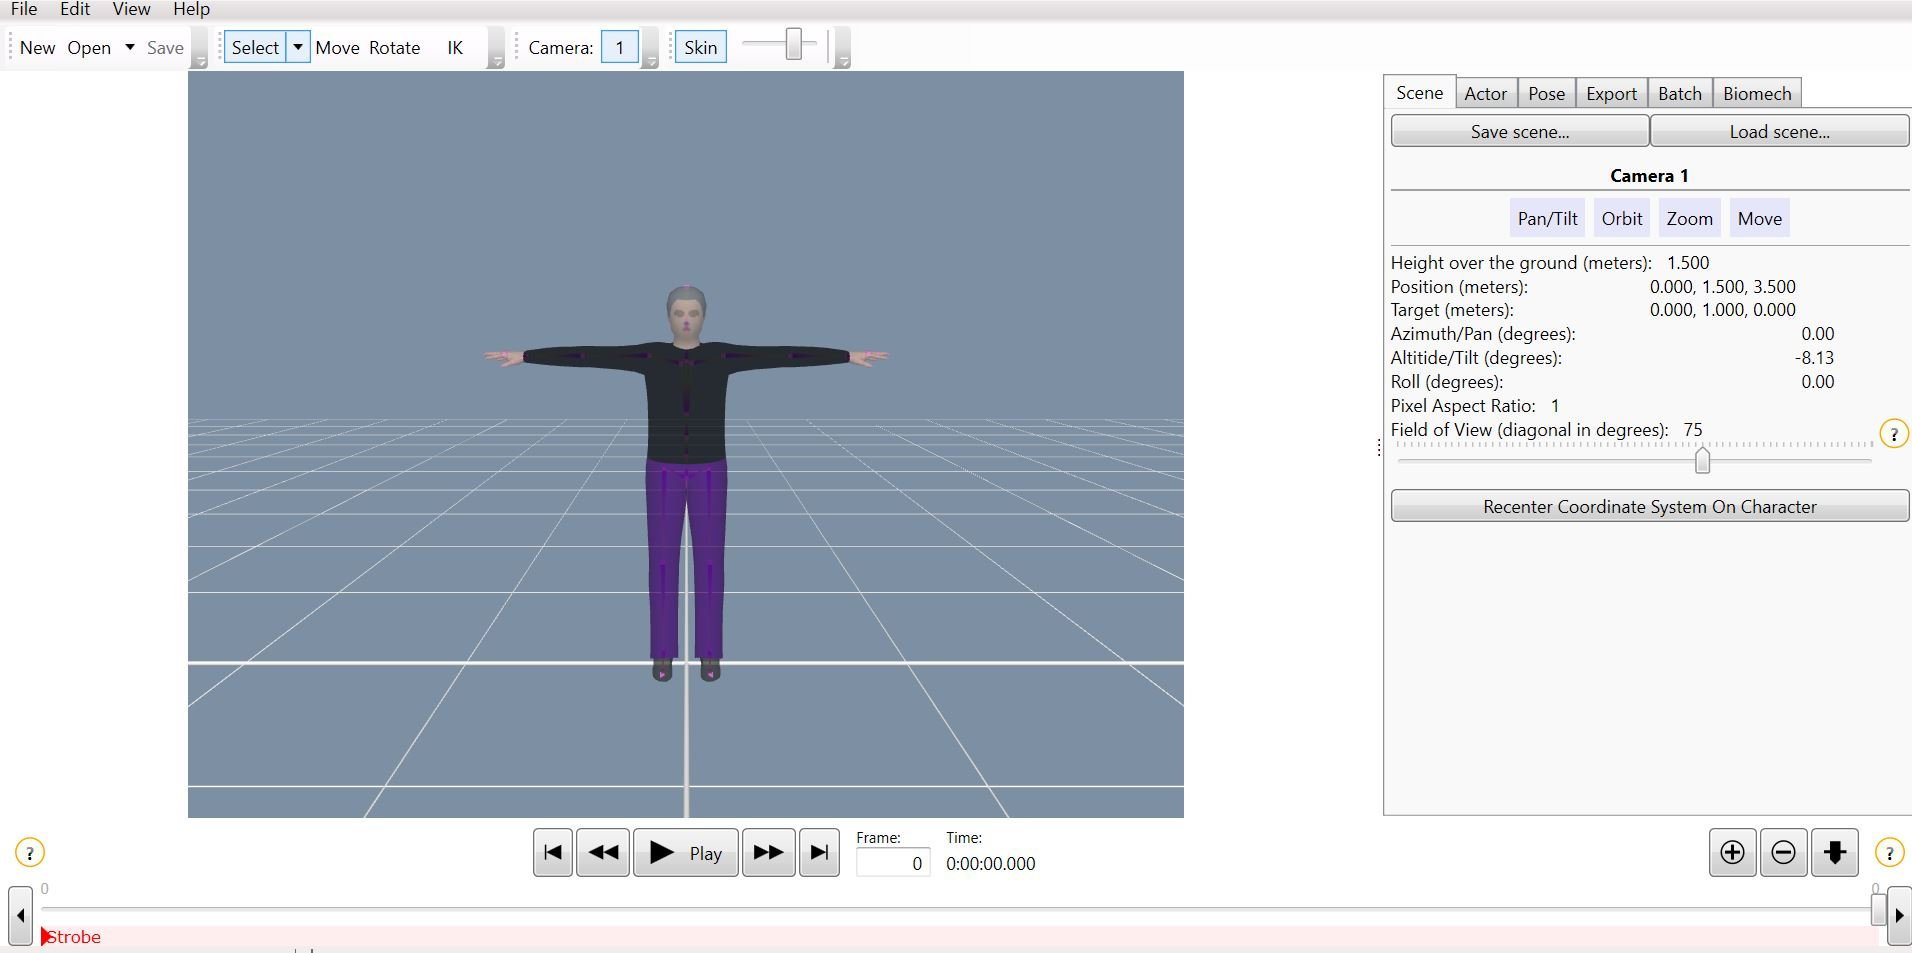The image size is (1912, 953).
Task: Switch to the Scene tab
Action: [x=1419, y=92]
